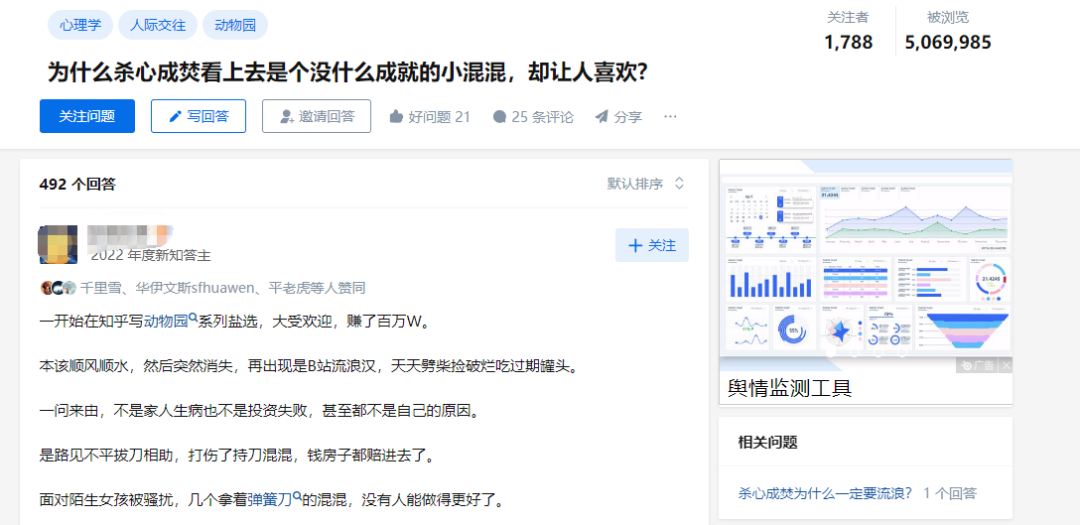1080x525 pixels.
Task: Click the 相关问题 section heading
Action: [x=767, y=442]
